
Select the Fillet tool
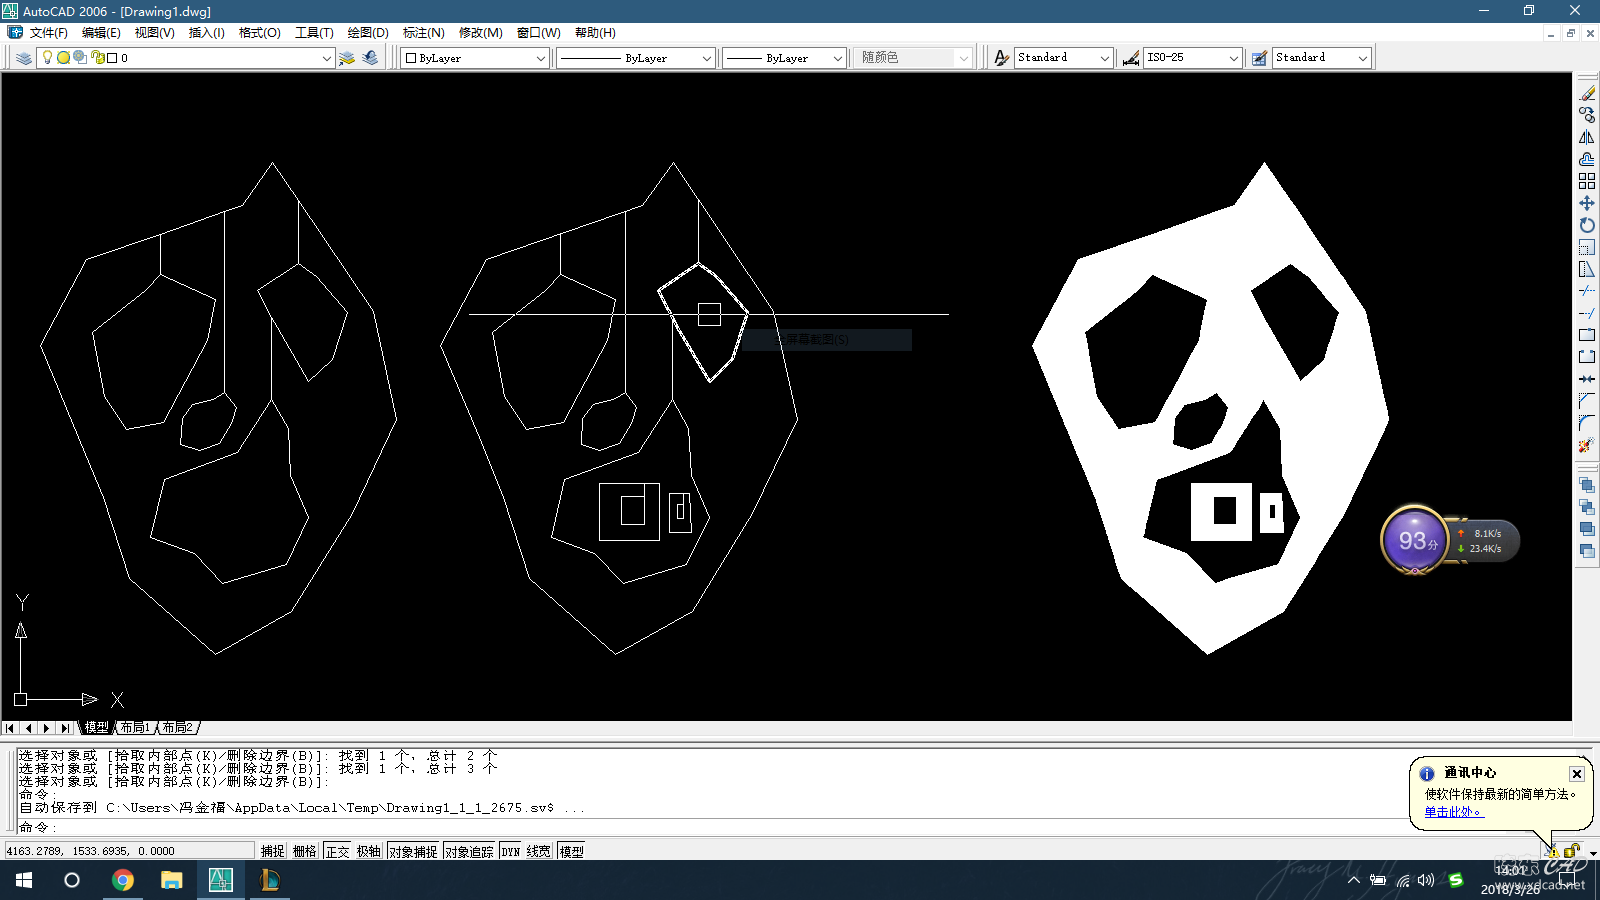tap(1587, 423)
